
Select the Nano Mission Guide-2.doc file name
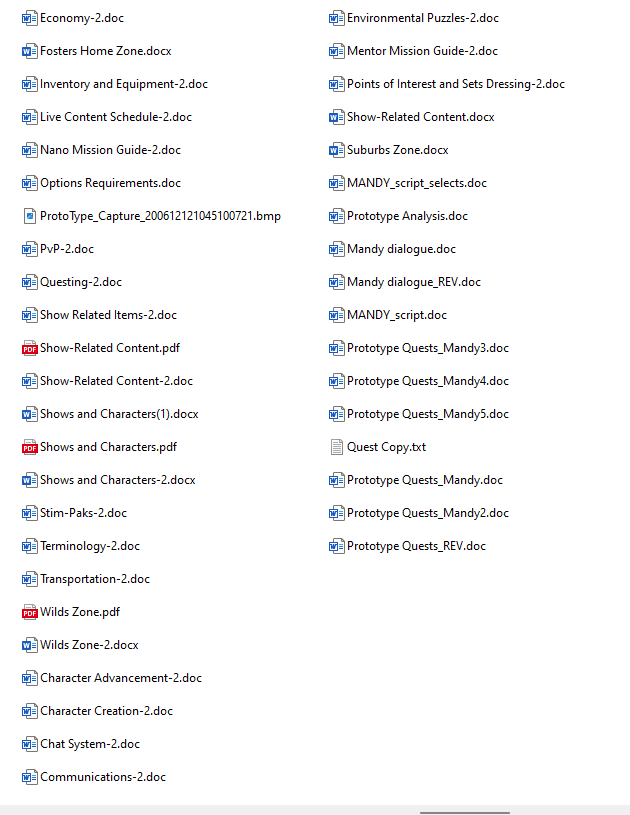pyautogui.click(x=111, y=150)
